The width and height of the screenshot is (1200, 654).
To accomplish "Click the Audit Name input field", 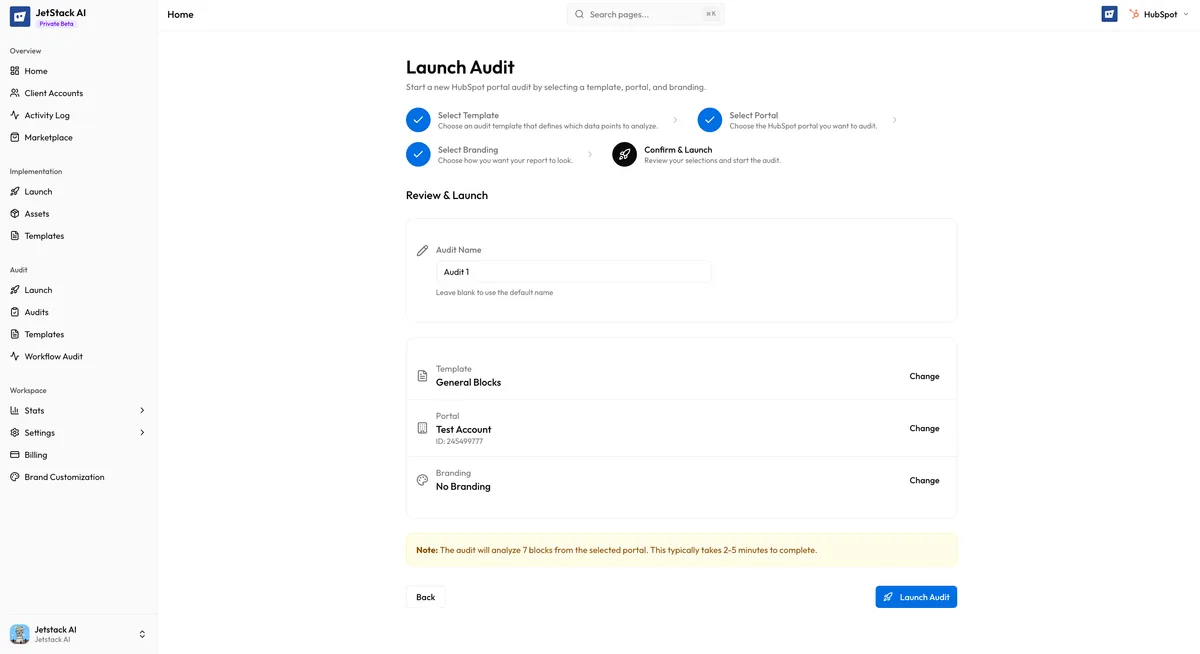I will point(573,271).
